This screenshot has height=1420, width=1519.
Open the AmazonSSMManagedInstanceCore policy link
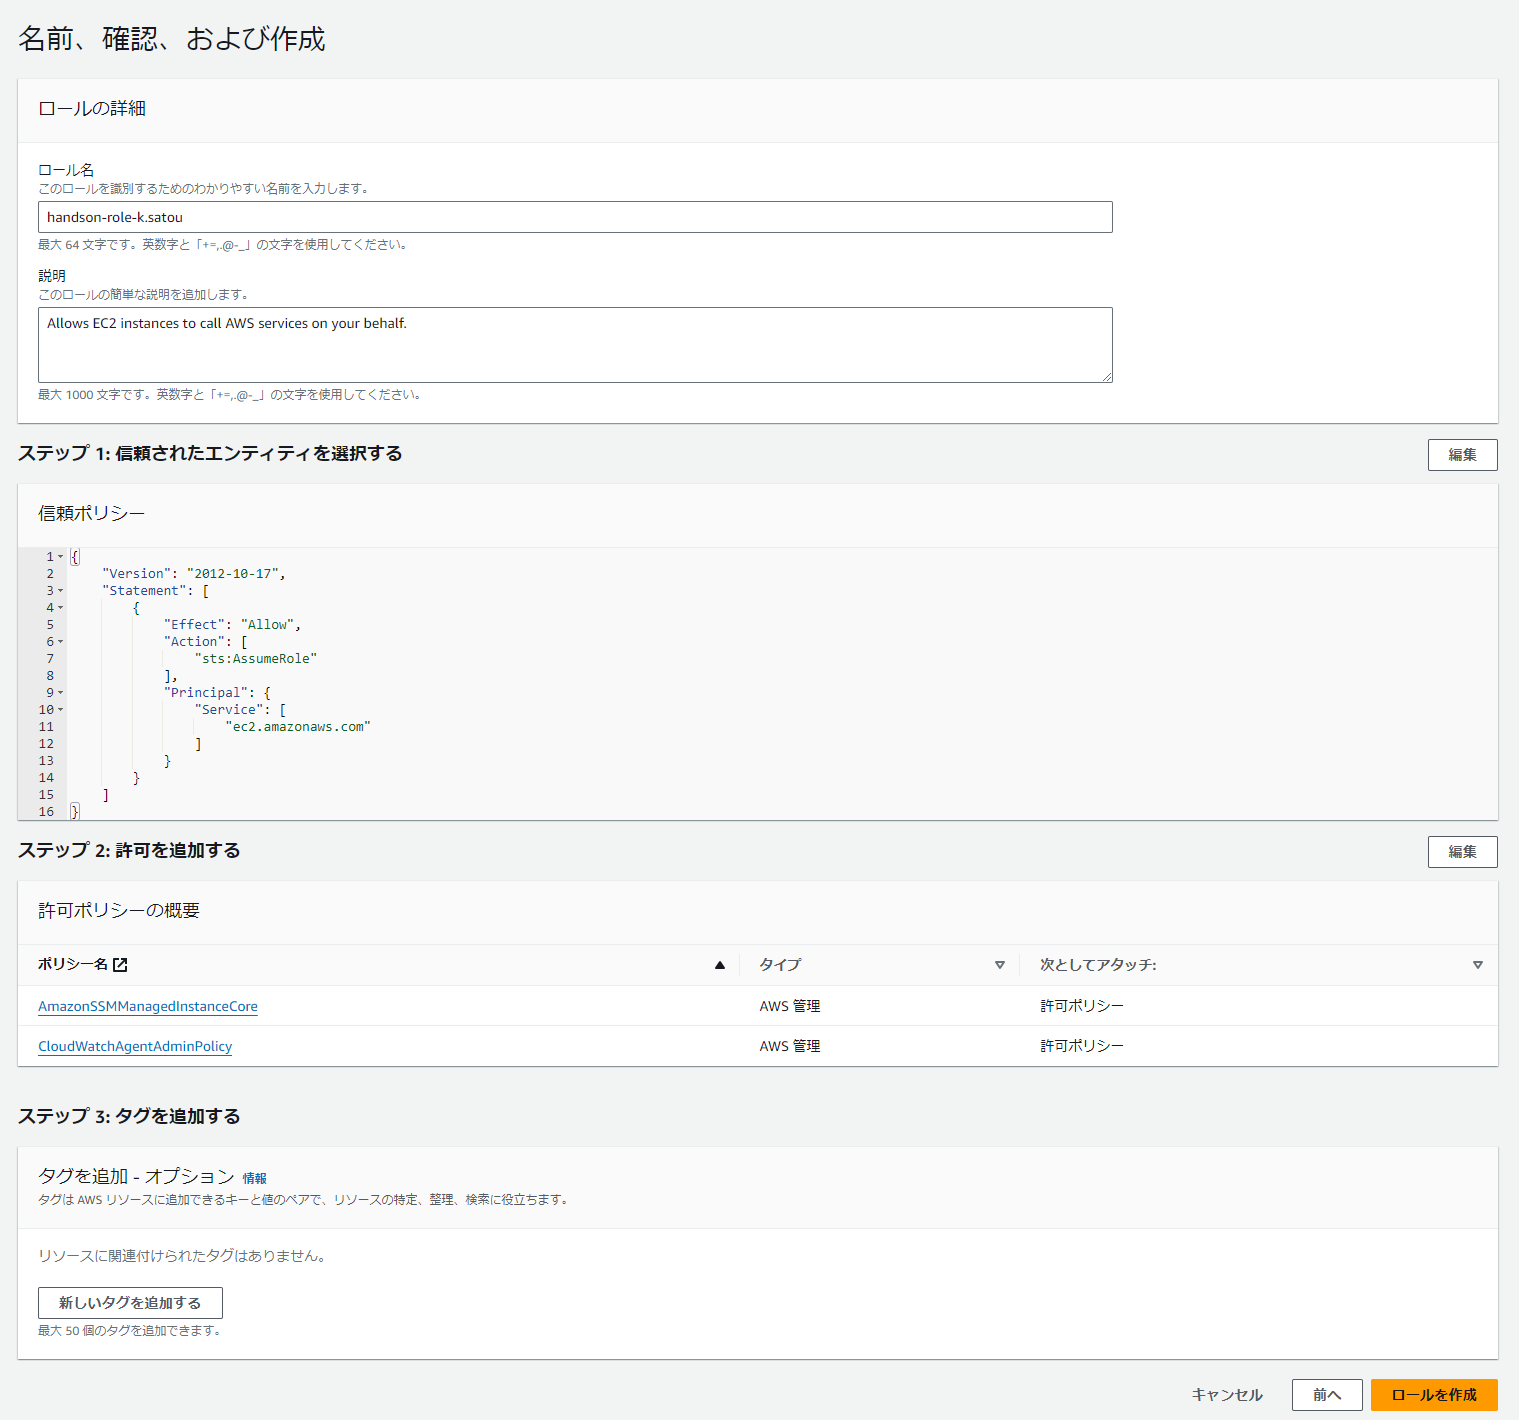coord(148,1006)
